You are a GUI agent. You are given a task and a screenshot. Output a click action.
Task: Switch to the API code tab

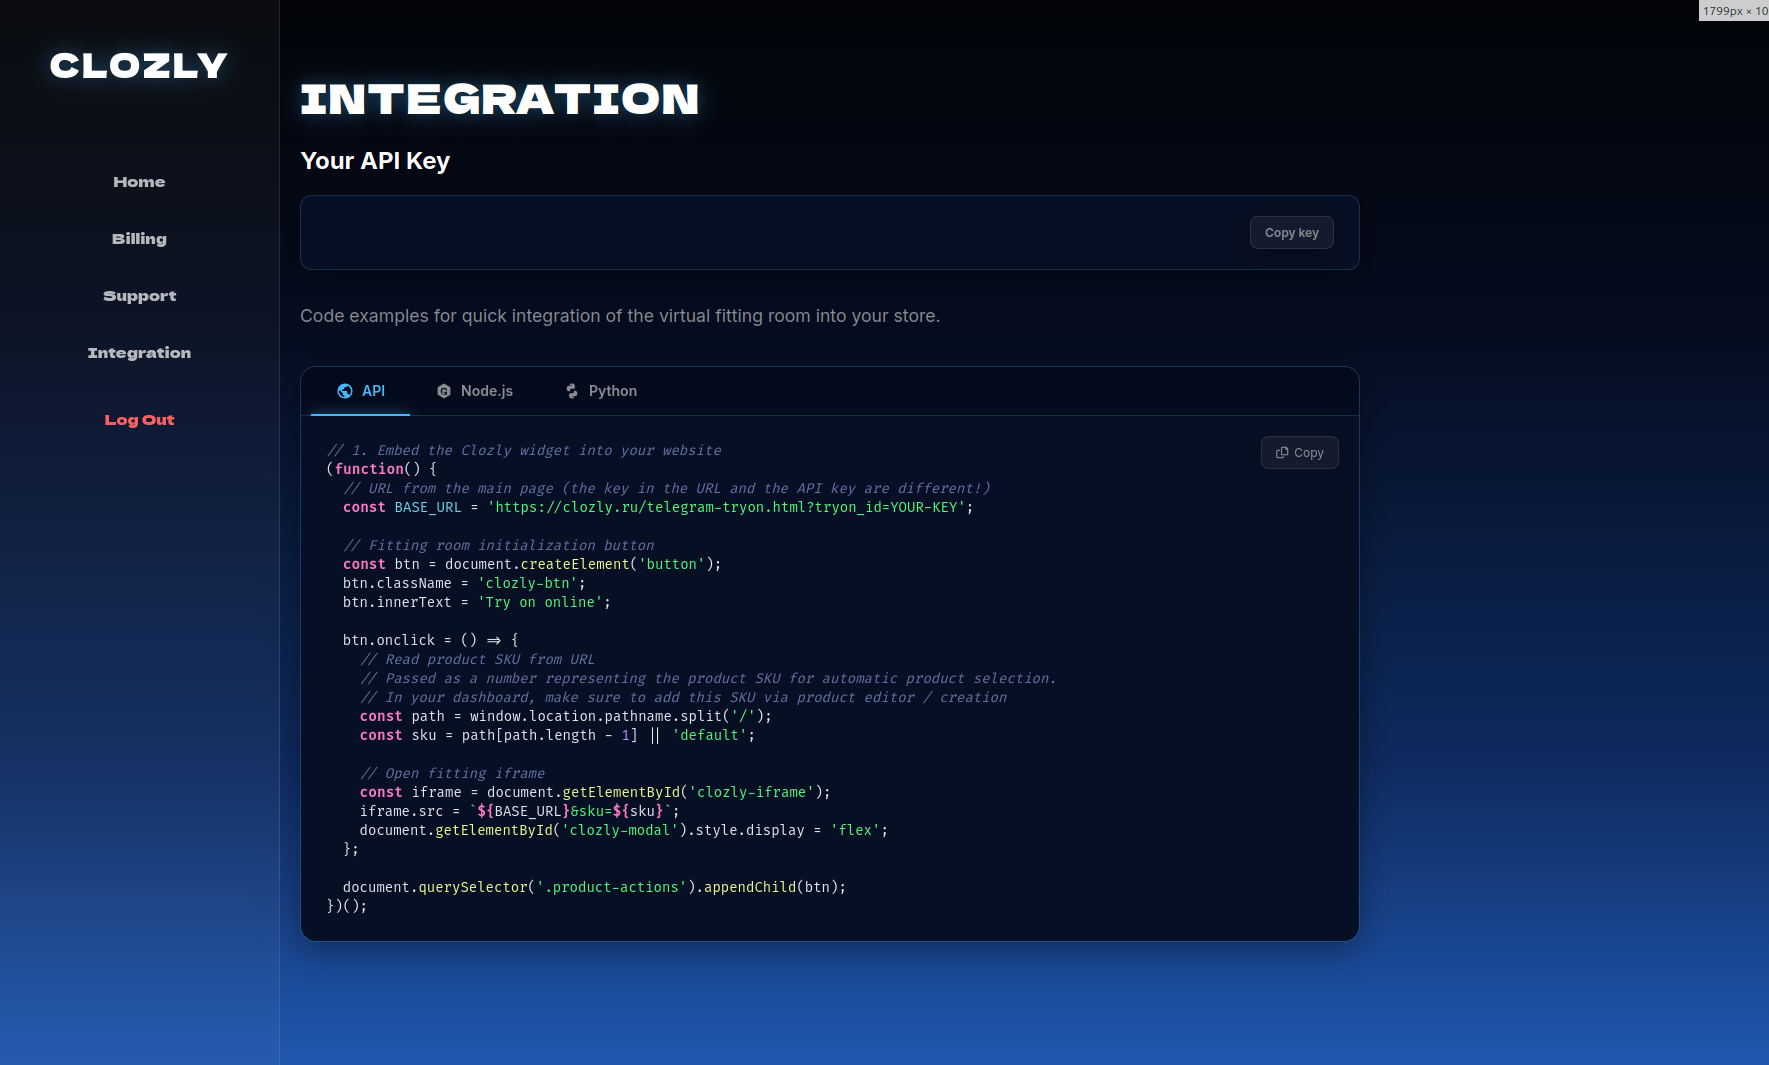pos(360,391)
